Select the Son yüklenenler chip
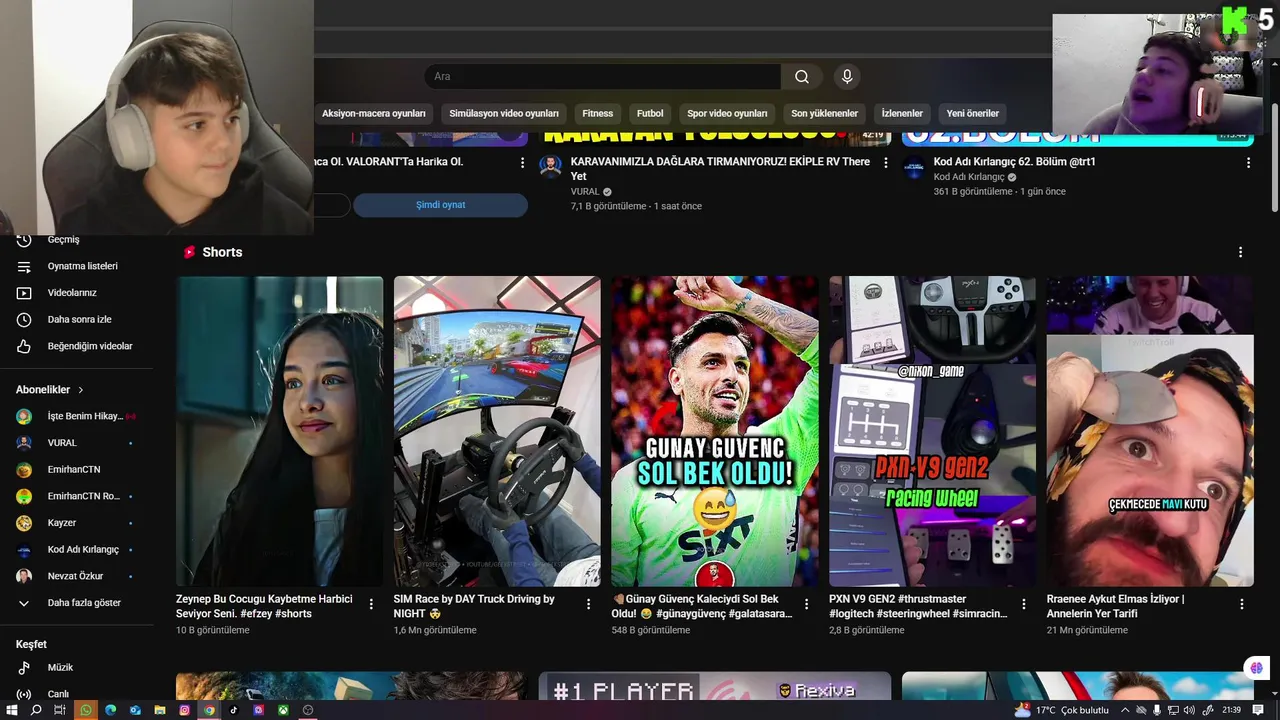The width and height of the screenshot is (1280, 720). 825,113
